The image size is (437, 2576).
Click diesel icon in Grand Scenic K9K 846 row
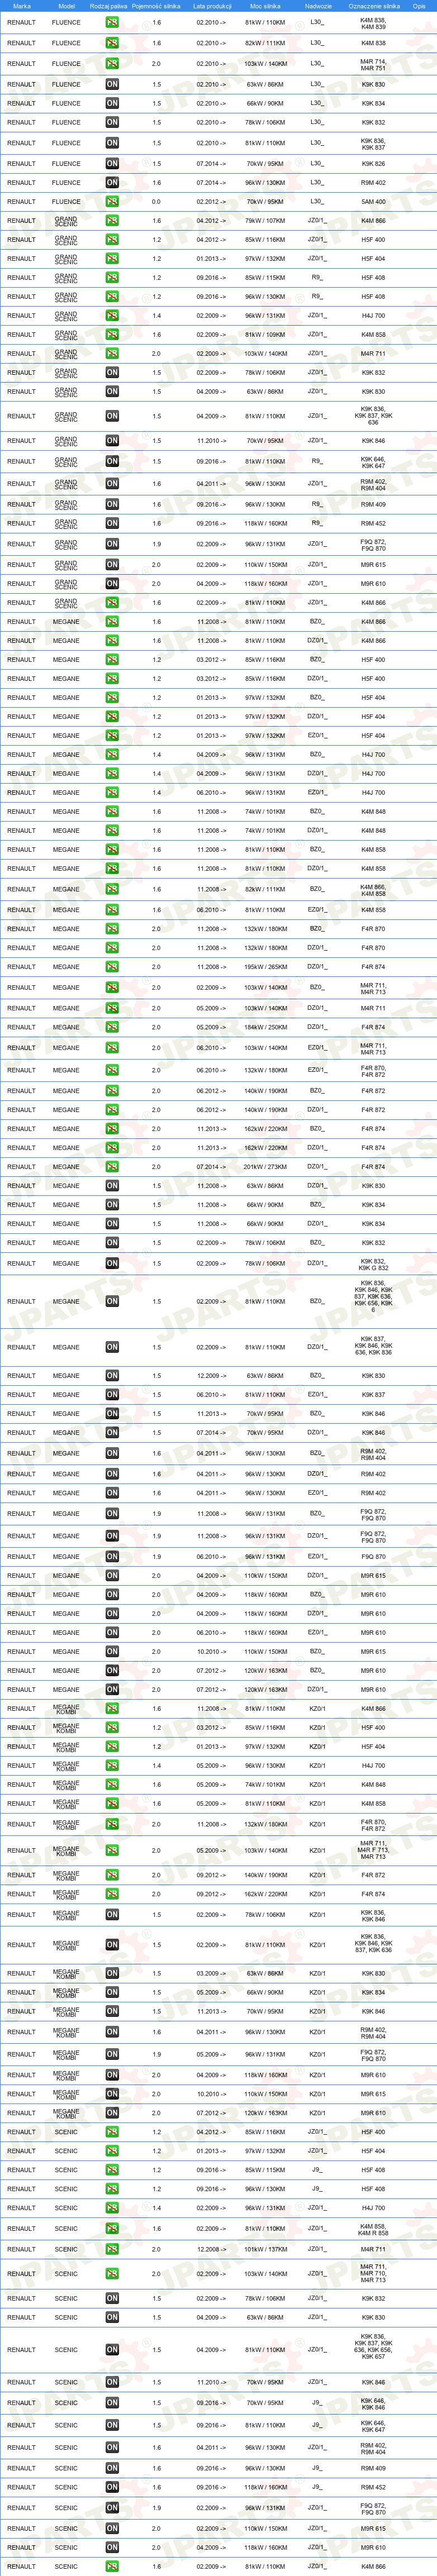[112, 441]
